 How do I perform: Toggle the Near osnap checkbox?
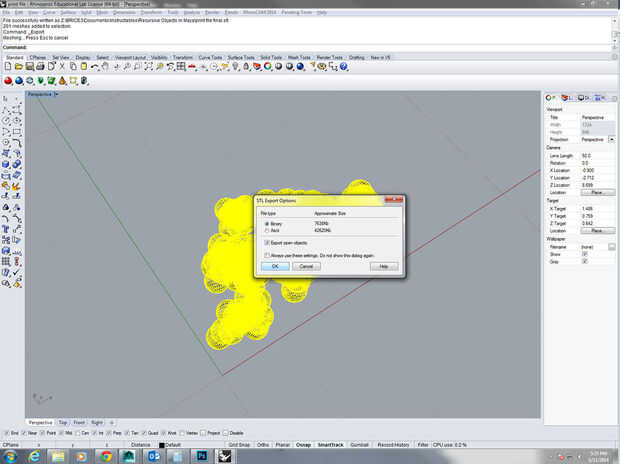(x=23, y=433)
